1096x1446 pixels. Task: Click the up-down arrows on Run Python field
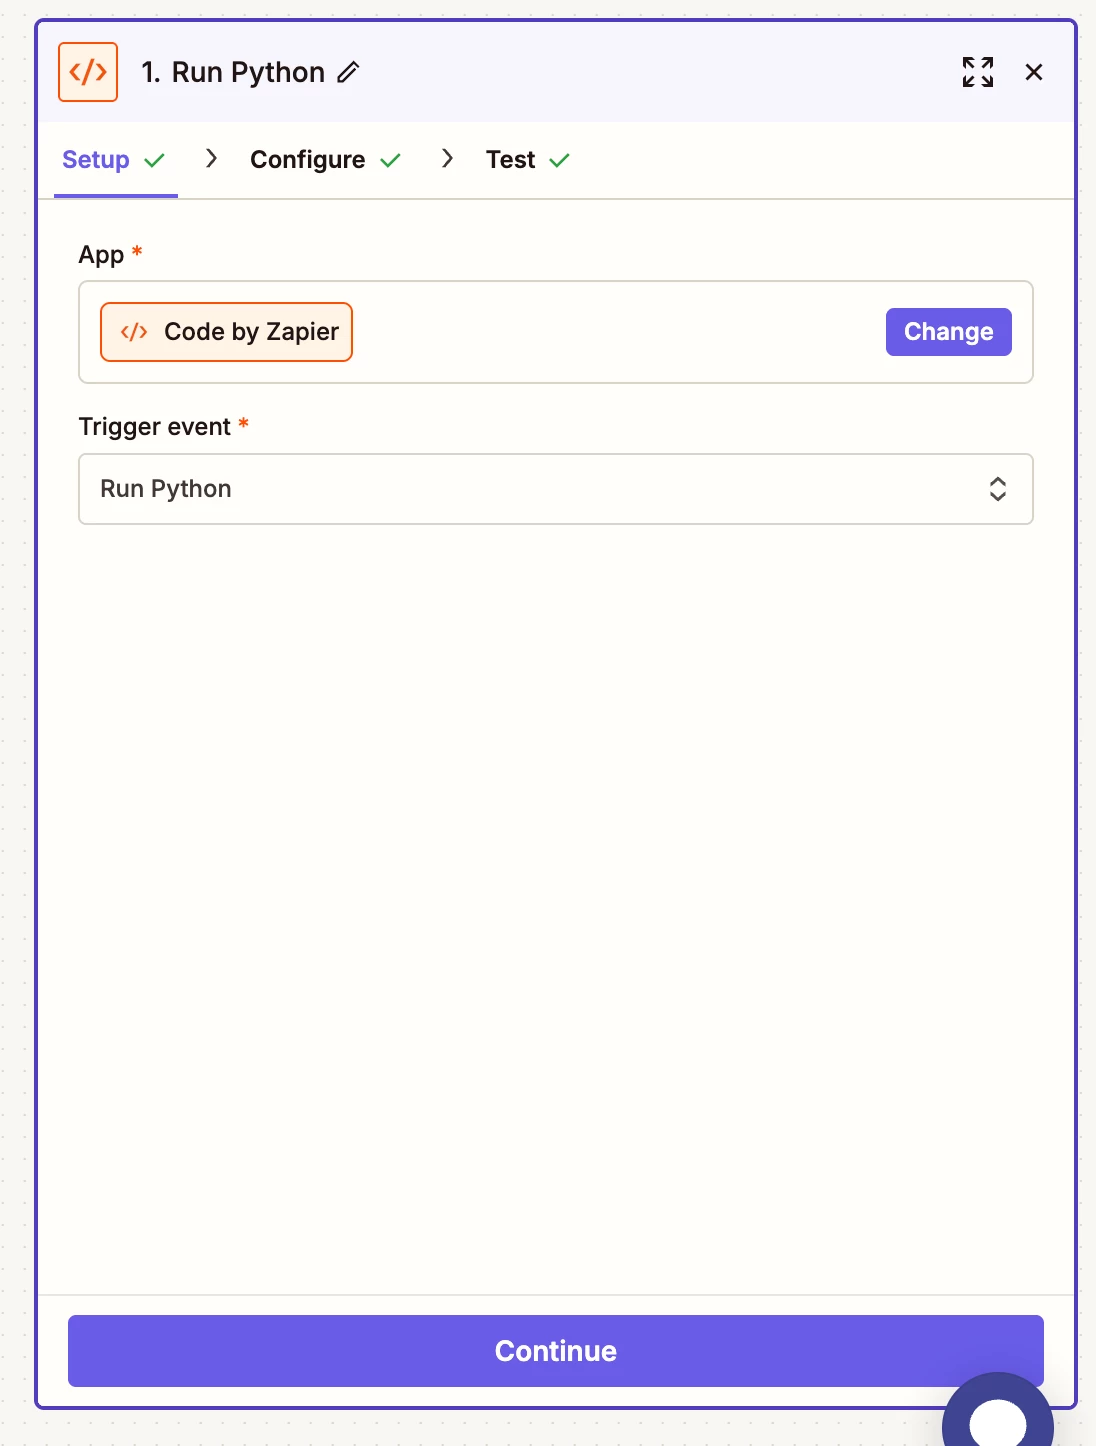(x=997, y=489)
